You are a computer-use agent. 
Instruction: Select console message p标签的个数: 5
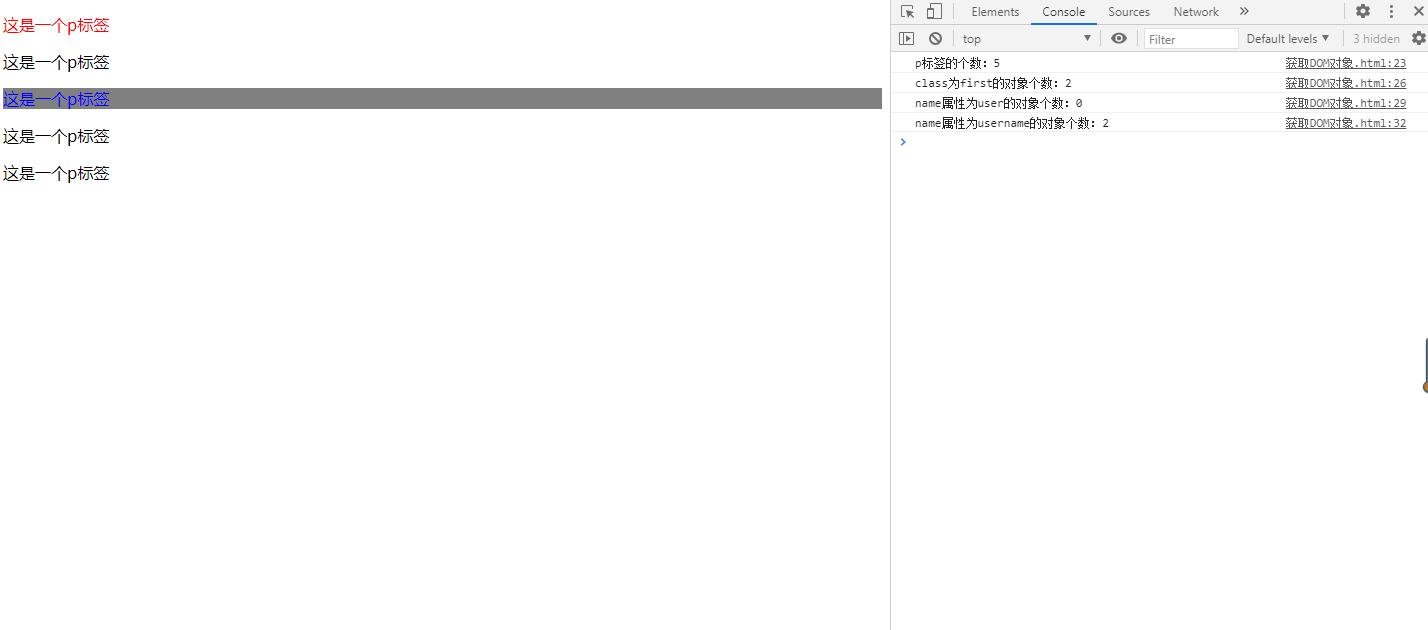tap(957, 63)
